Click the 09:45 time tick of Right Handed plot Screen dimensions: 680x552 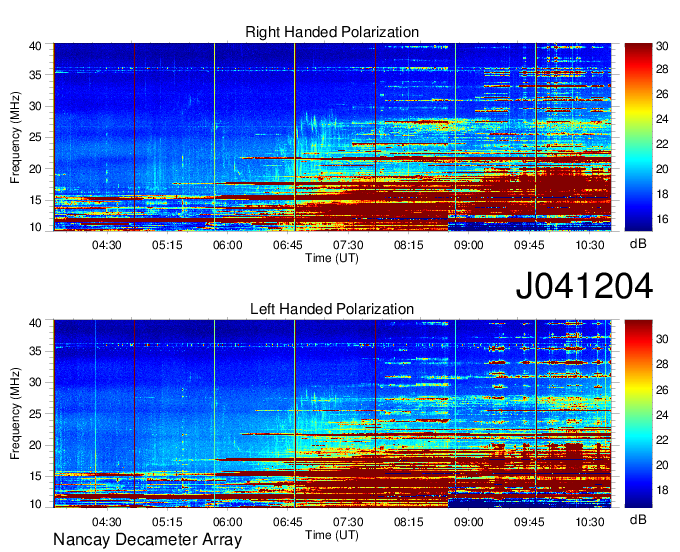click(529, 245)
